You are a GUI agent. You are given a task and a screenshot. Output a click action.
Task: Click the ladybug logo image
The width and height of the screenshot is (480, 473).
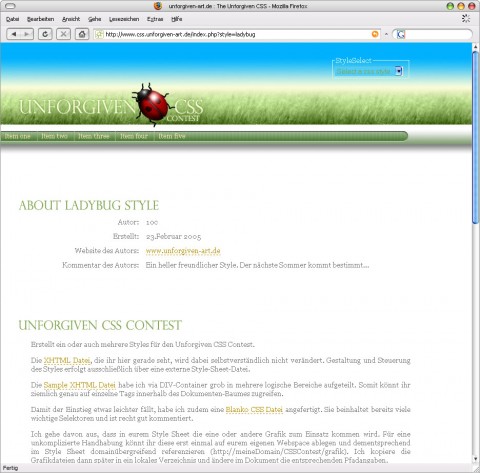(152, 104)
